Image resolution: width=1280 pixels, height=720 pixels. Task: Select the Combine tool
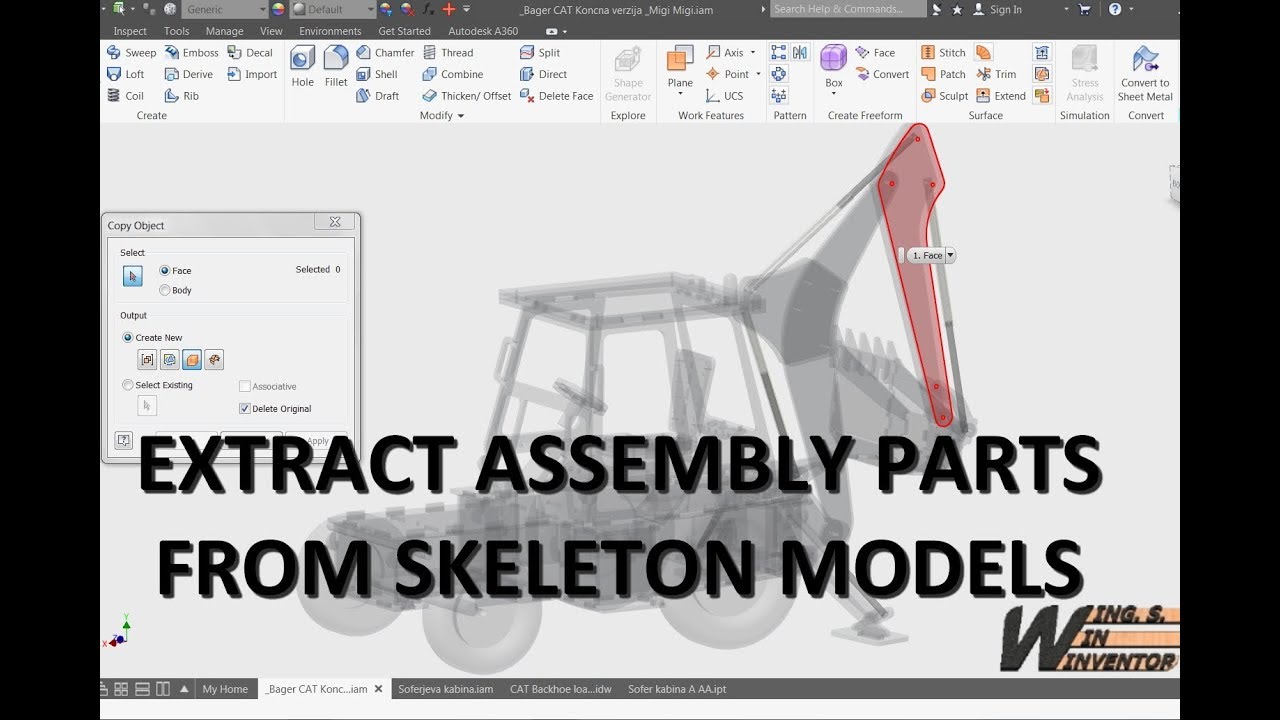(x=453, y=74)
